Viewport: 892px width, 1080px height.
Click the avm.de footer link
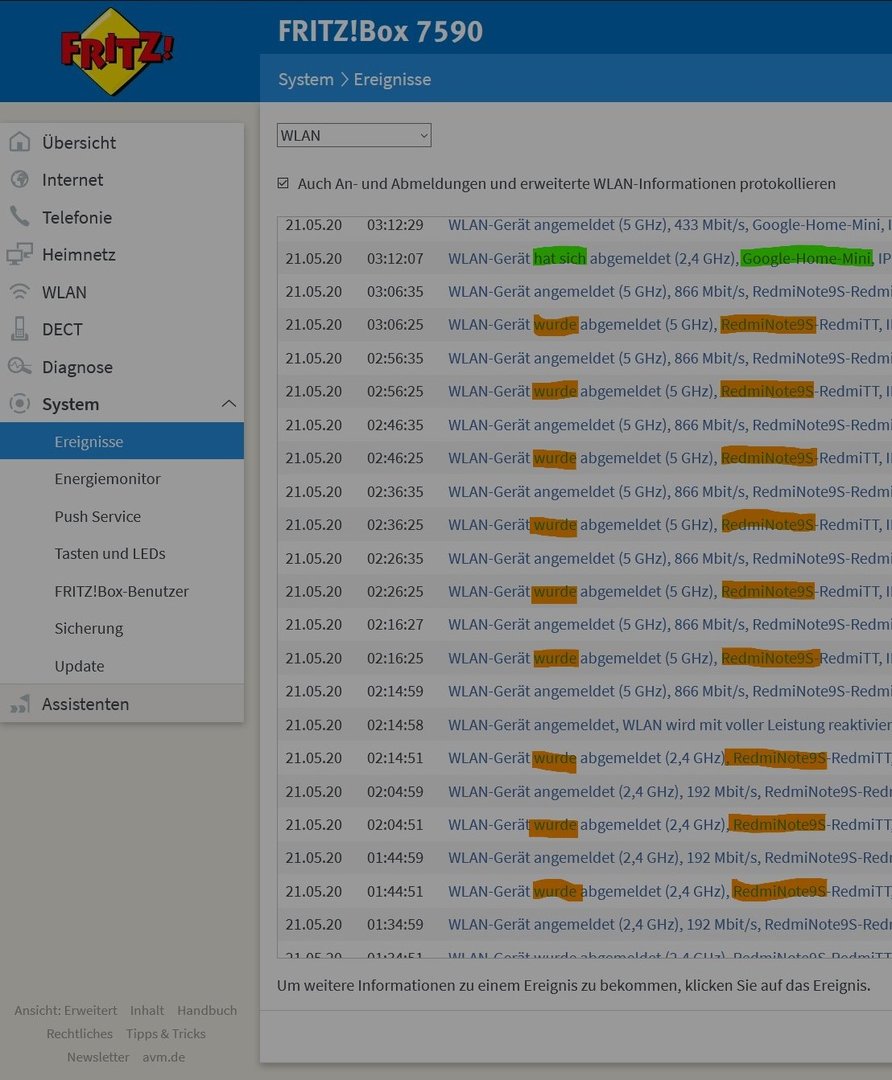(x=163, y=1057)
